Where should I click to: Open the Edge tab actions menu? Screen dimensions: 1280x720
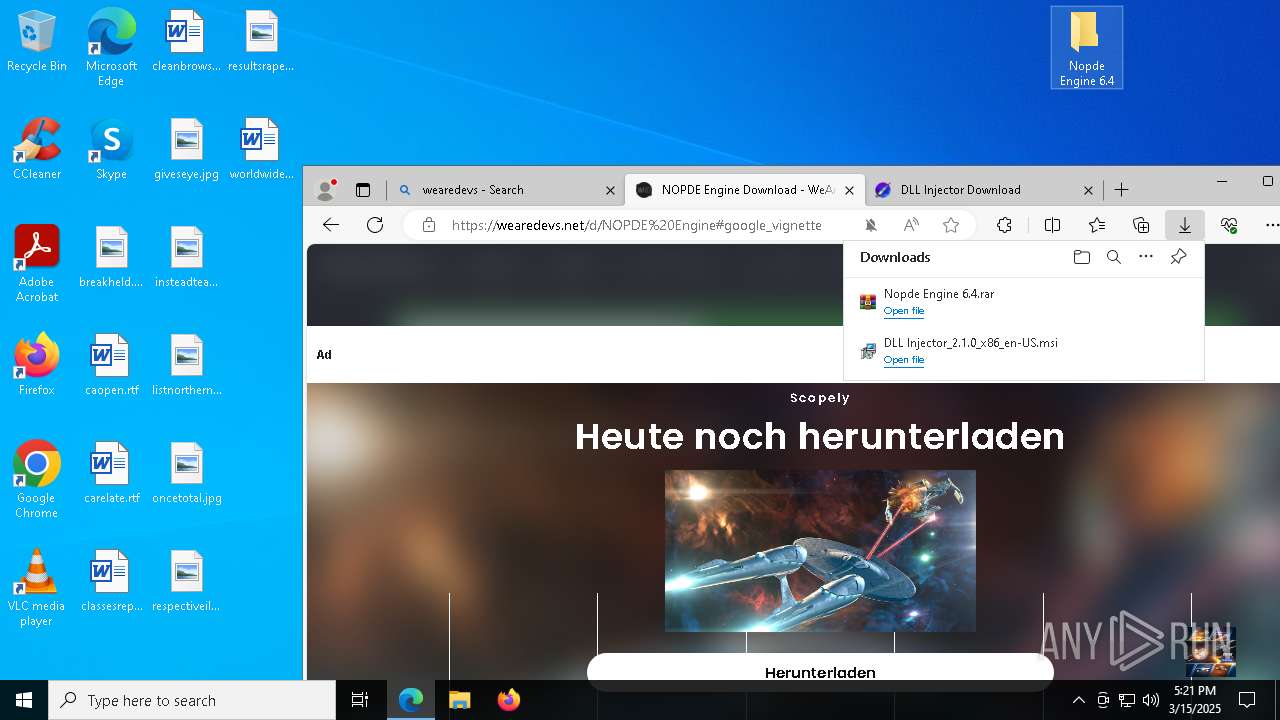363,190
